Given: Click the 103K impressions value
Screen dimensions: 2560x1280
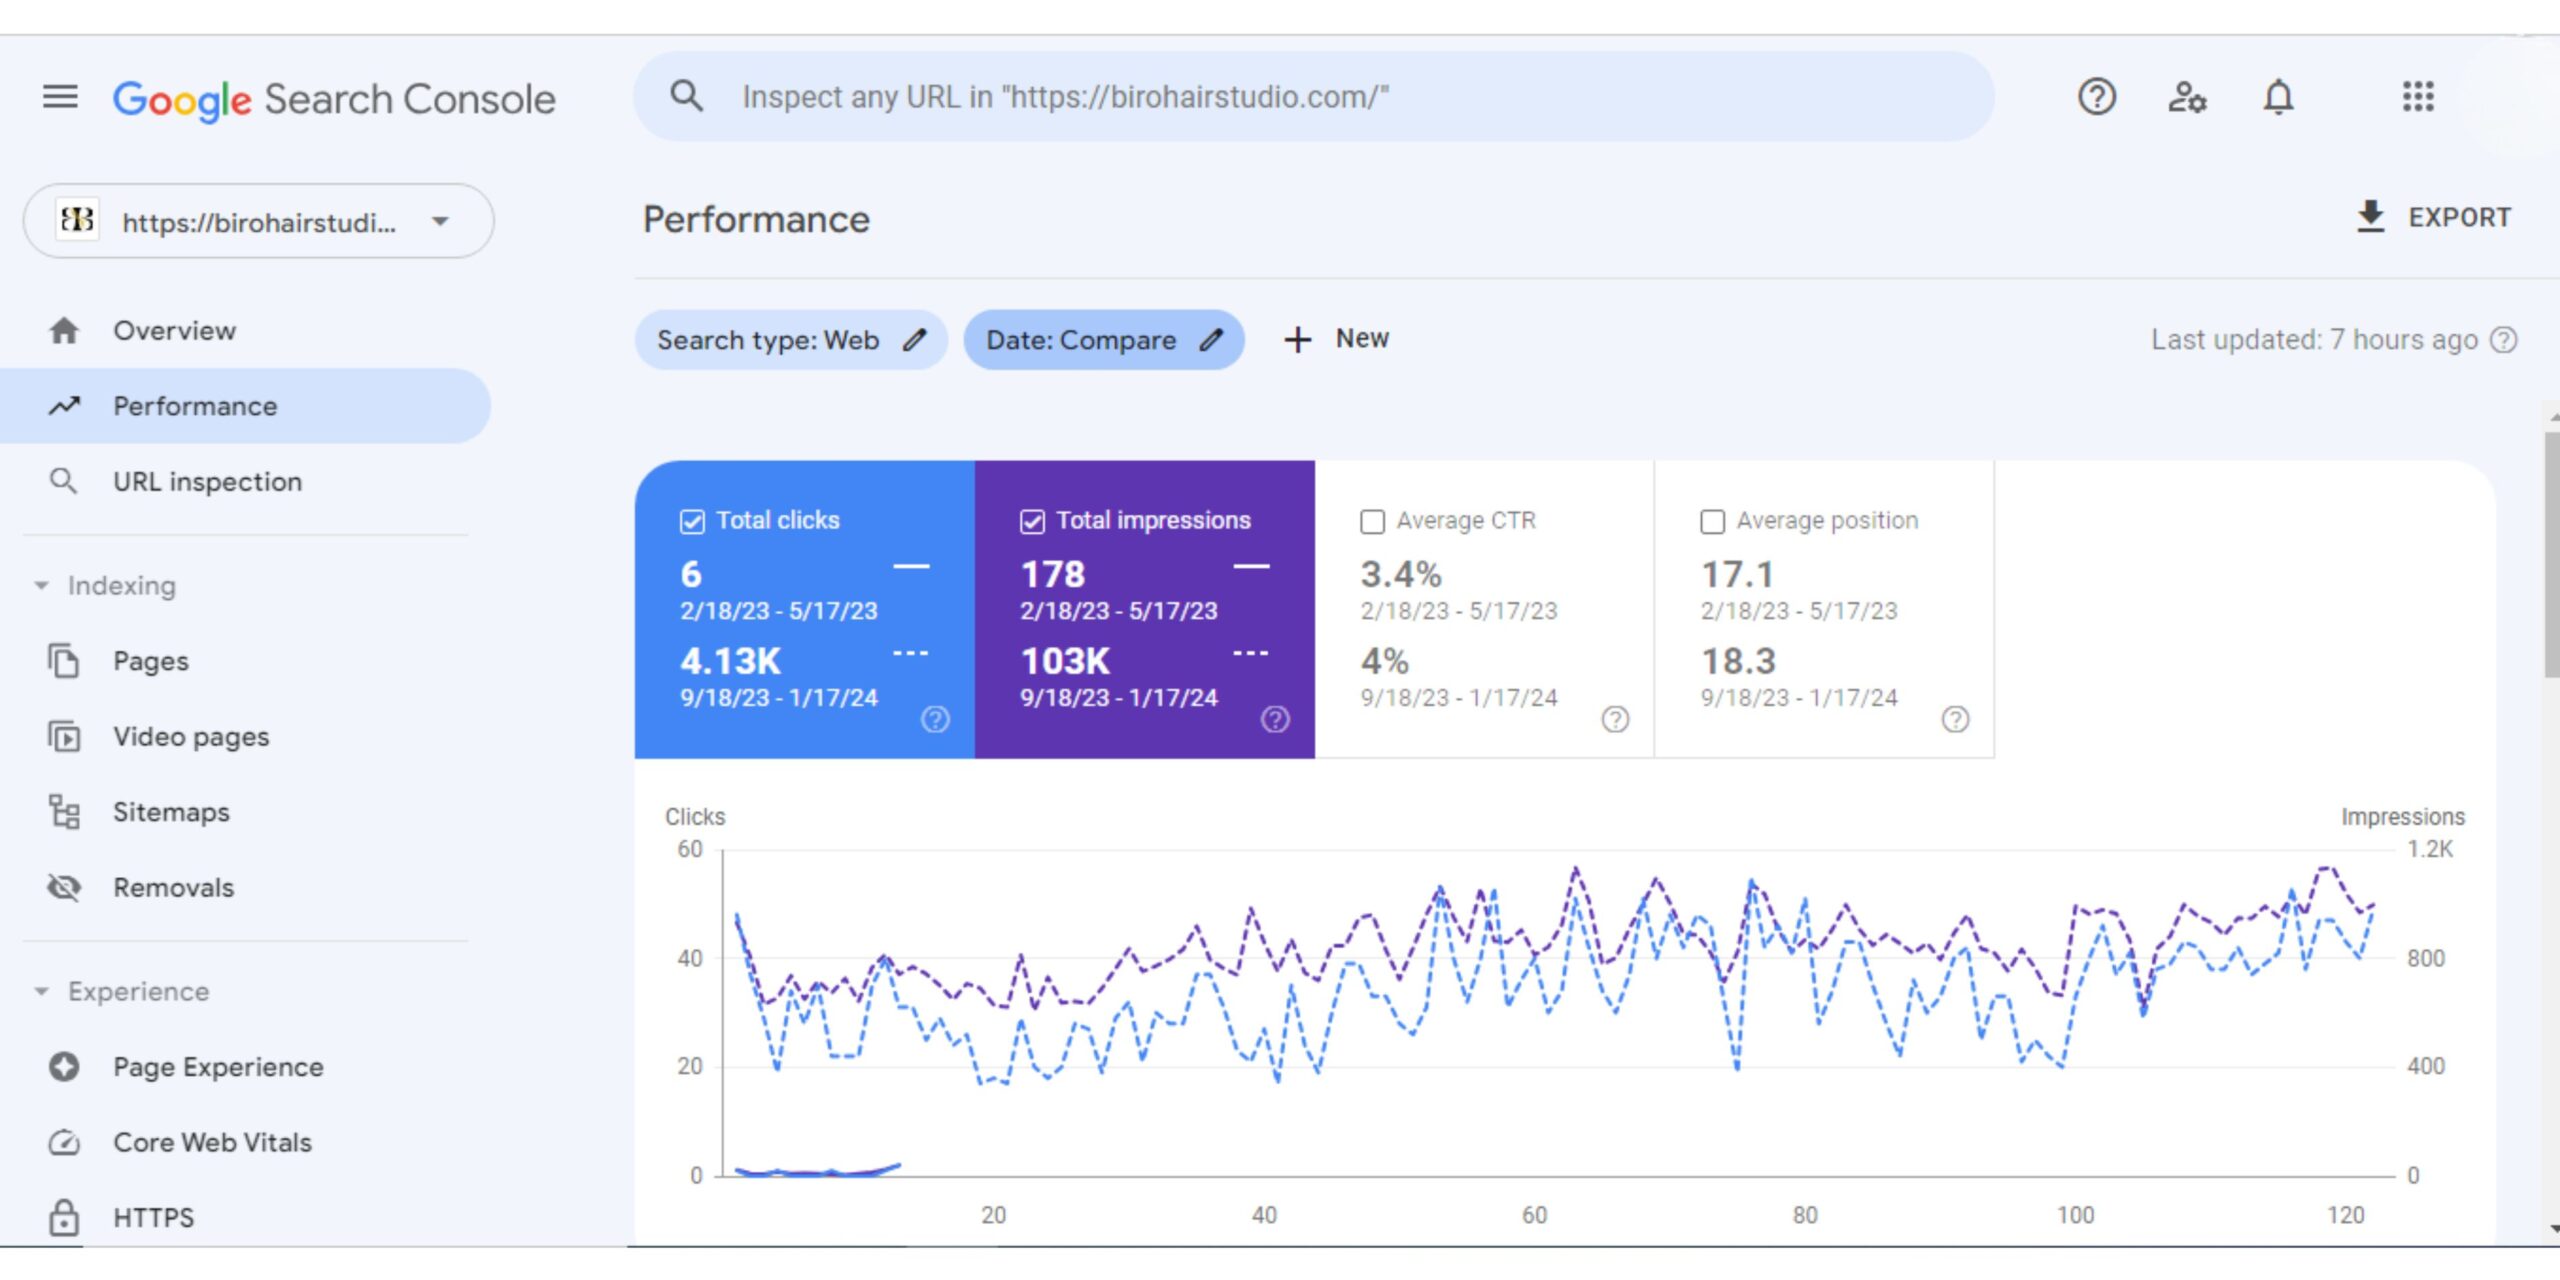Looking at the screenshot, I should tap(1065, 661).
